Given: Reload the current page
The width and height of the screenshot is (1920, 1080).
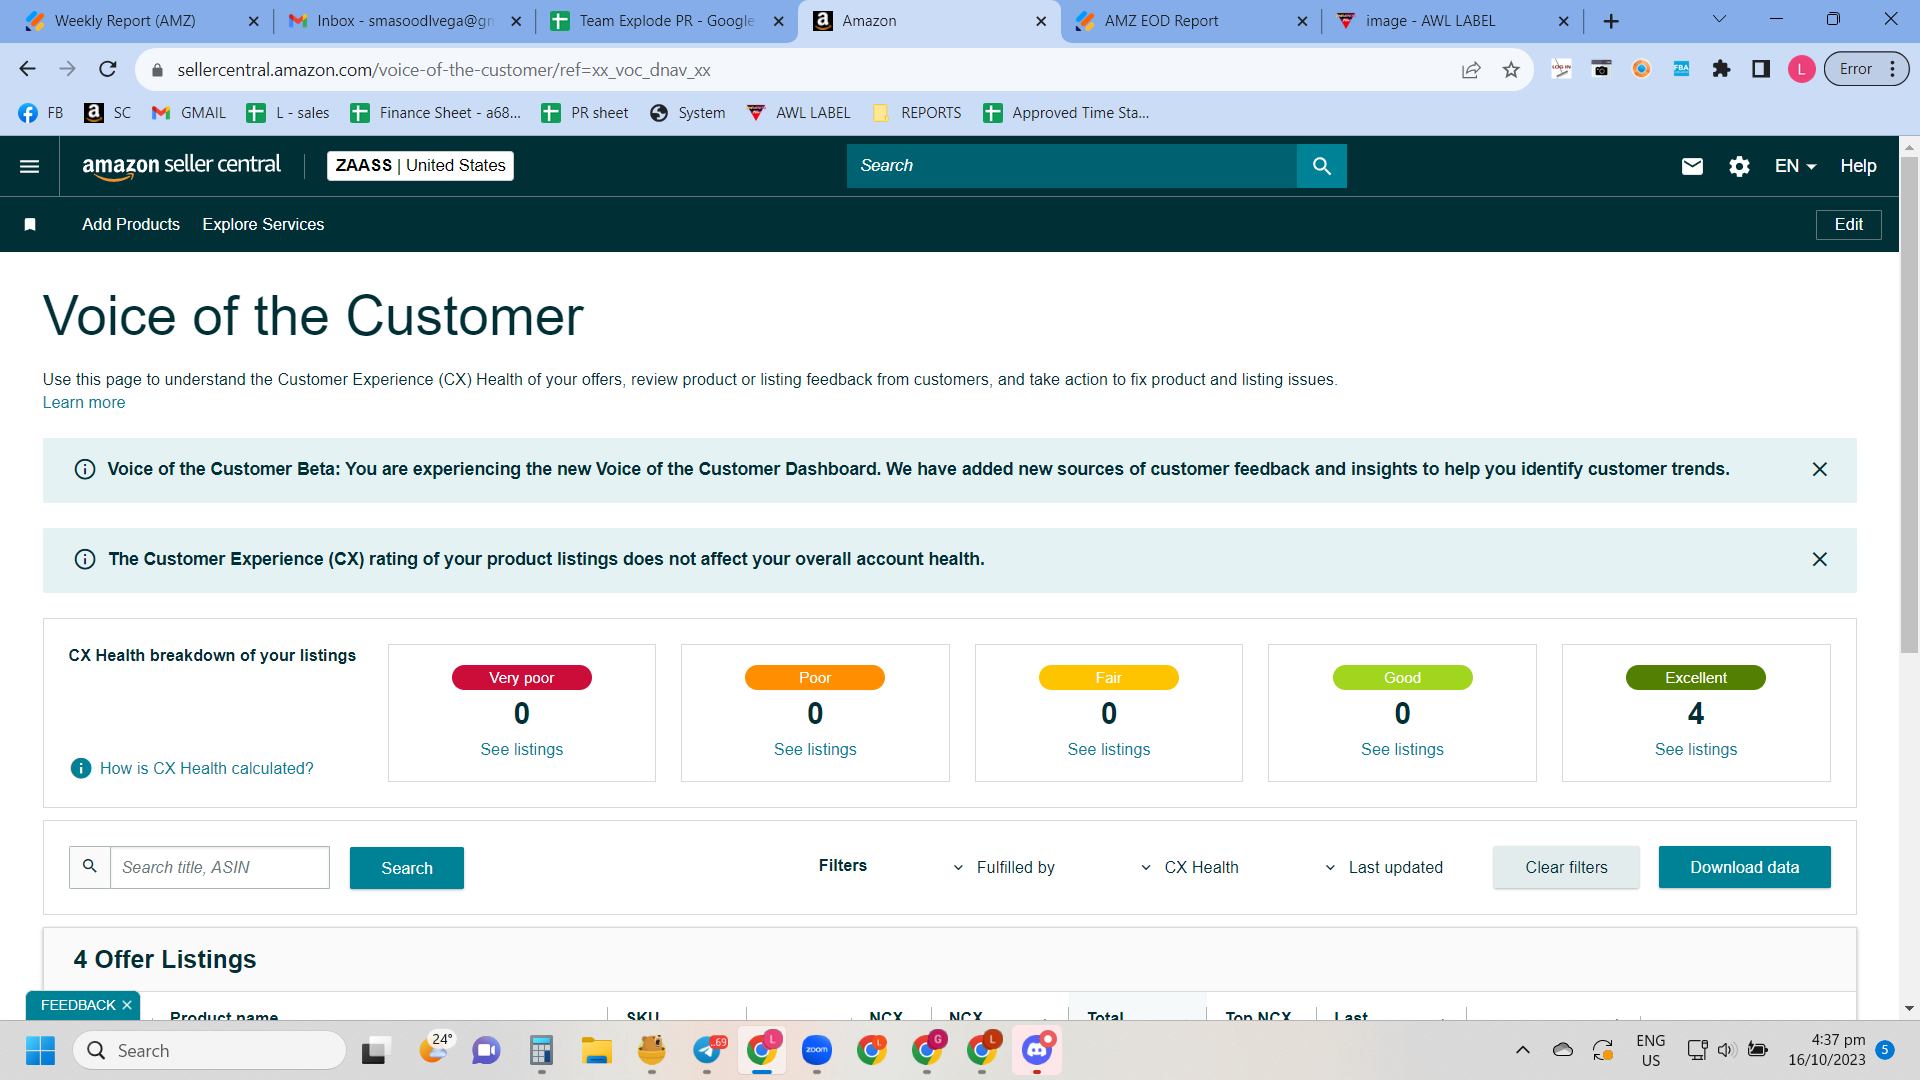Looking at the screenshot, I should pyautogui.click(x=108, y=69).
